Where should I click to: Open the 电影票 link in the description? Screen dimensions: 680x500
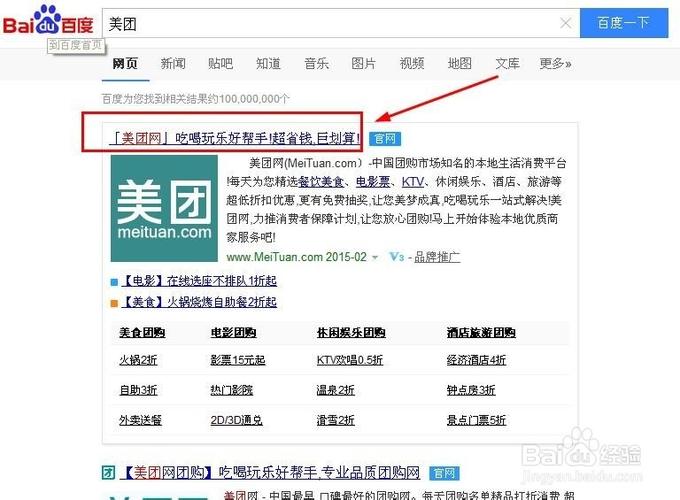373,182
